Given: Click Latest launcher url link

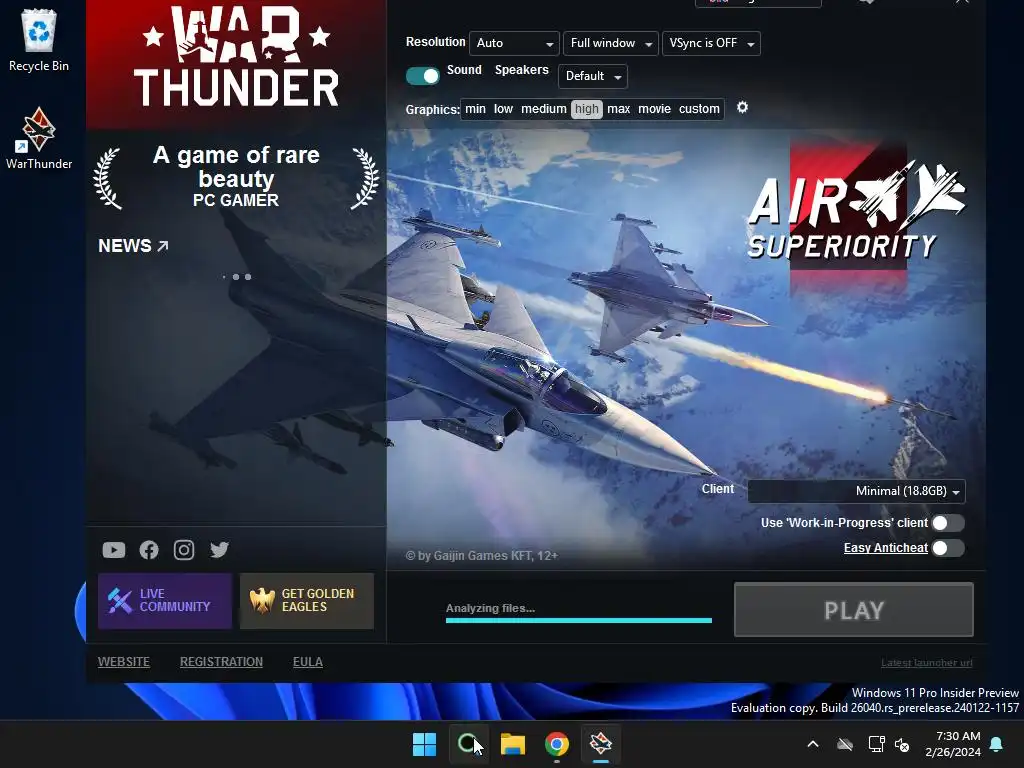Looking at the screenshot, I should pyautogui.click(x=927, y=663).
